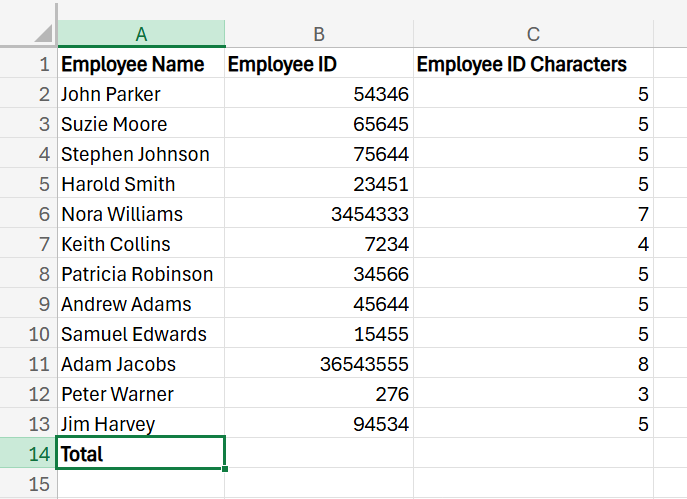Click the empty Total cell in column C
This screenshot has height=499, width=687.
tap(533, 453)
